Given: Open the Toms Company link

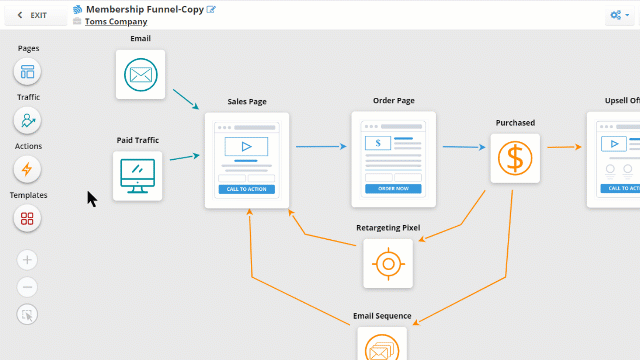Looking at the screenshot, I should tap(116, 22).
